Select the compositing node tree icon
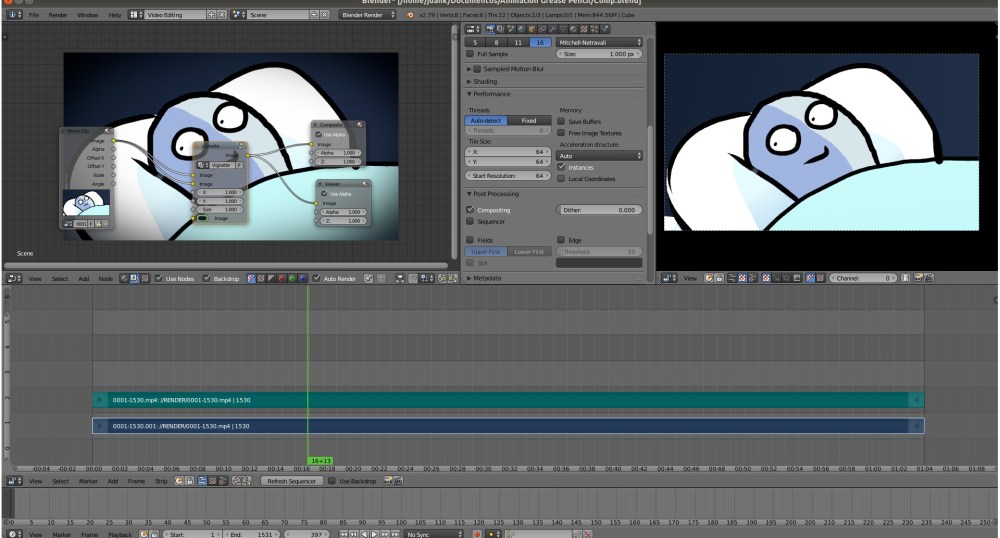Screen dimensions: 1000x538 coord(135,278)
